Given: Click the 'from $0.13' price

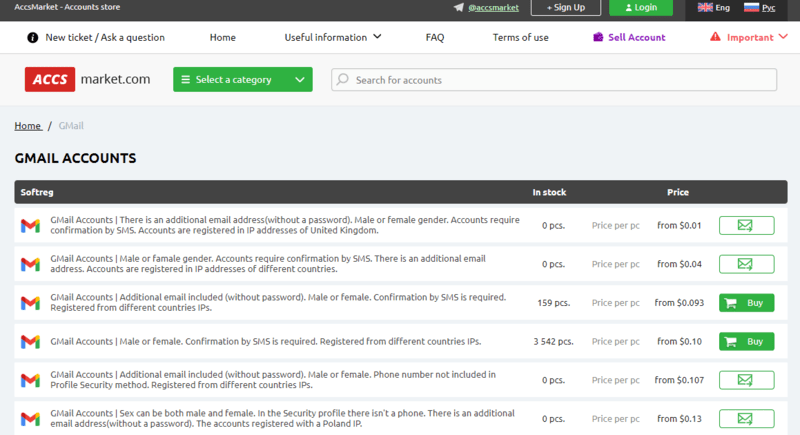Looking at the screenshot, I should click(x=679, y=419).
